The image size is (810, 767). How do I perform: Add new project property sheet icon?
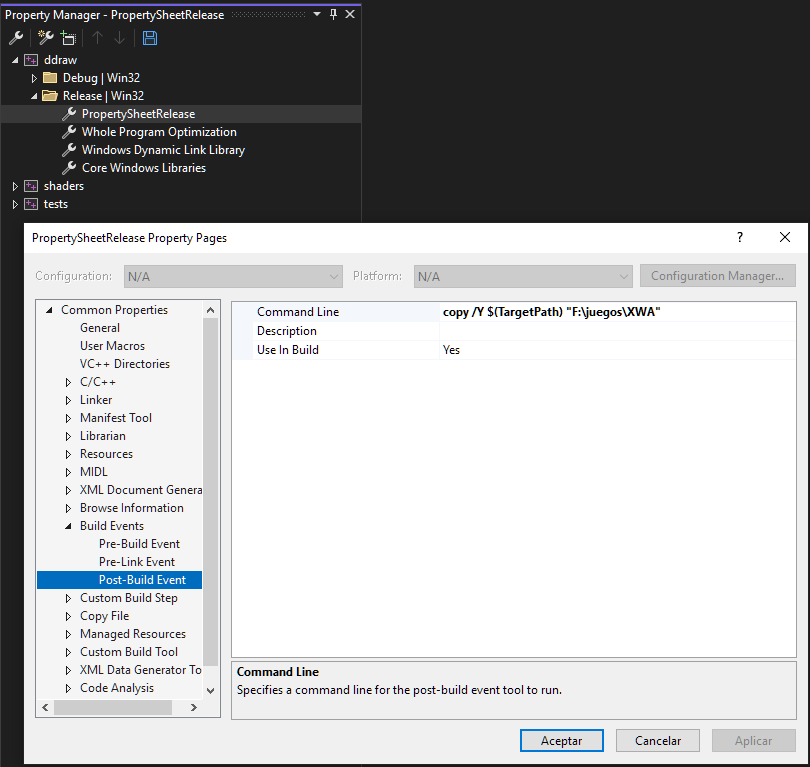coord(46,38)
